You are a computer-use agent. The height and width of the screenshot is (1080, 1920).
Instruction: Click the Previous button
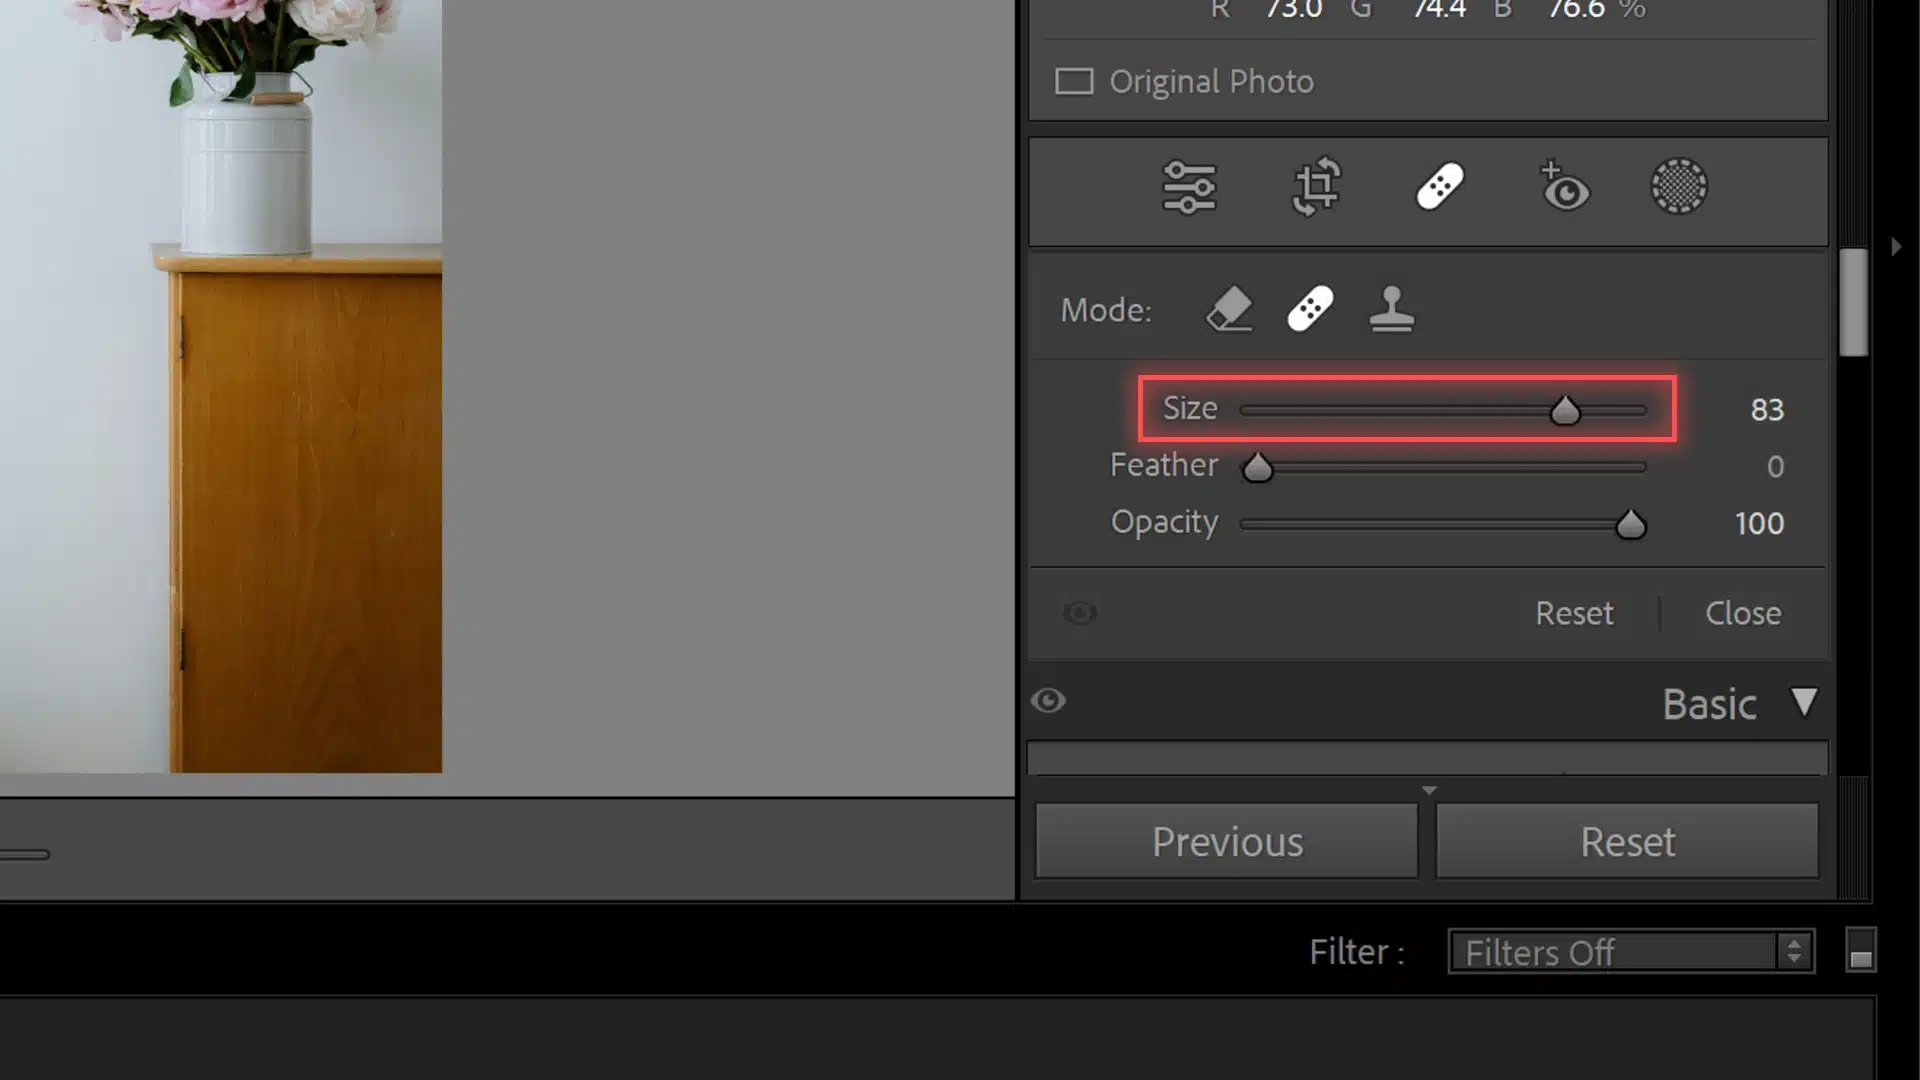coord(1226,843)
